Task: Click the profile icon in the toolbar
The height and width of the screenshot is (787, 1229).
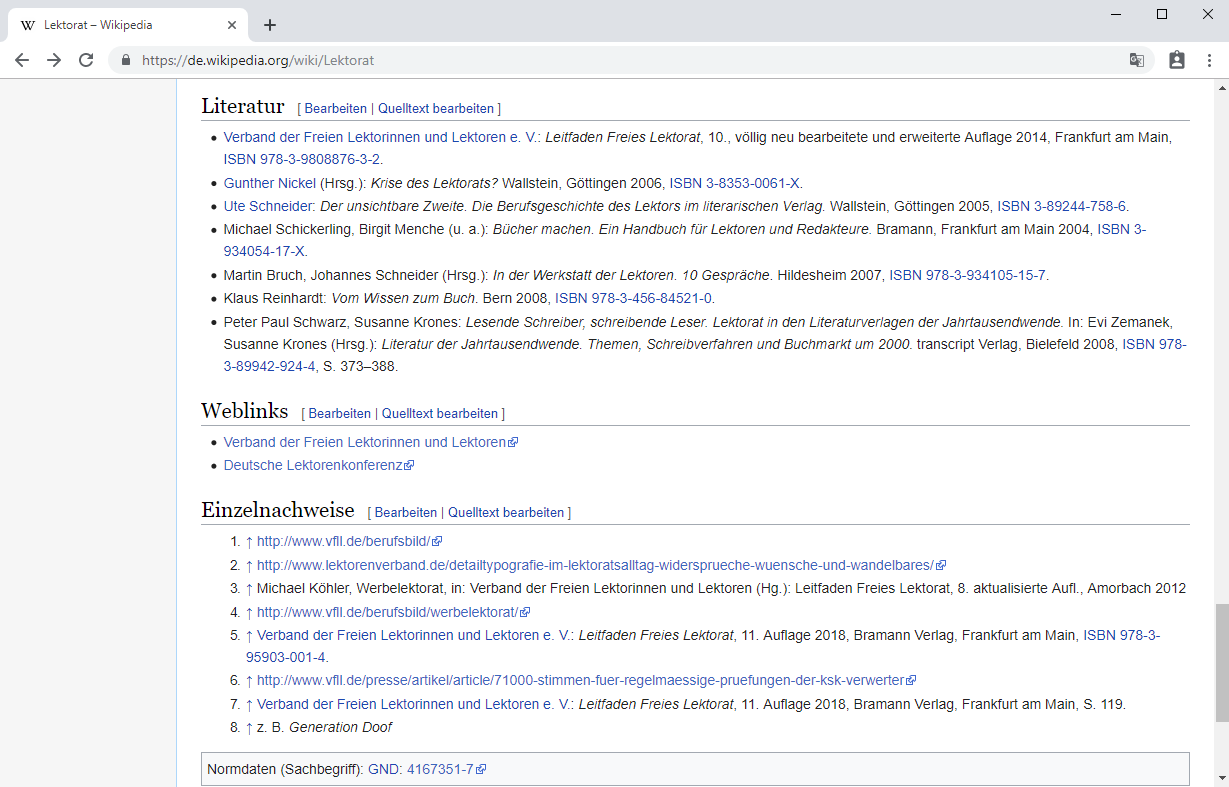Action: pyautogui.click(x=1177, y=60)
